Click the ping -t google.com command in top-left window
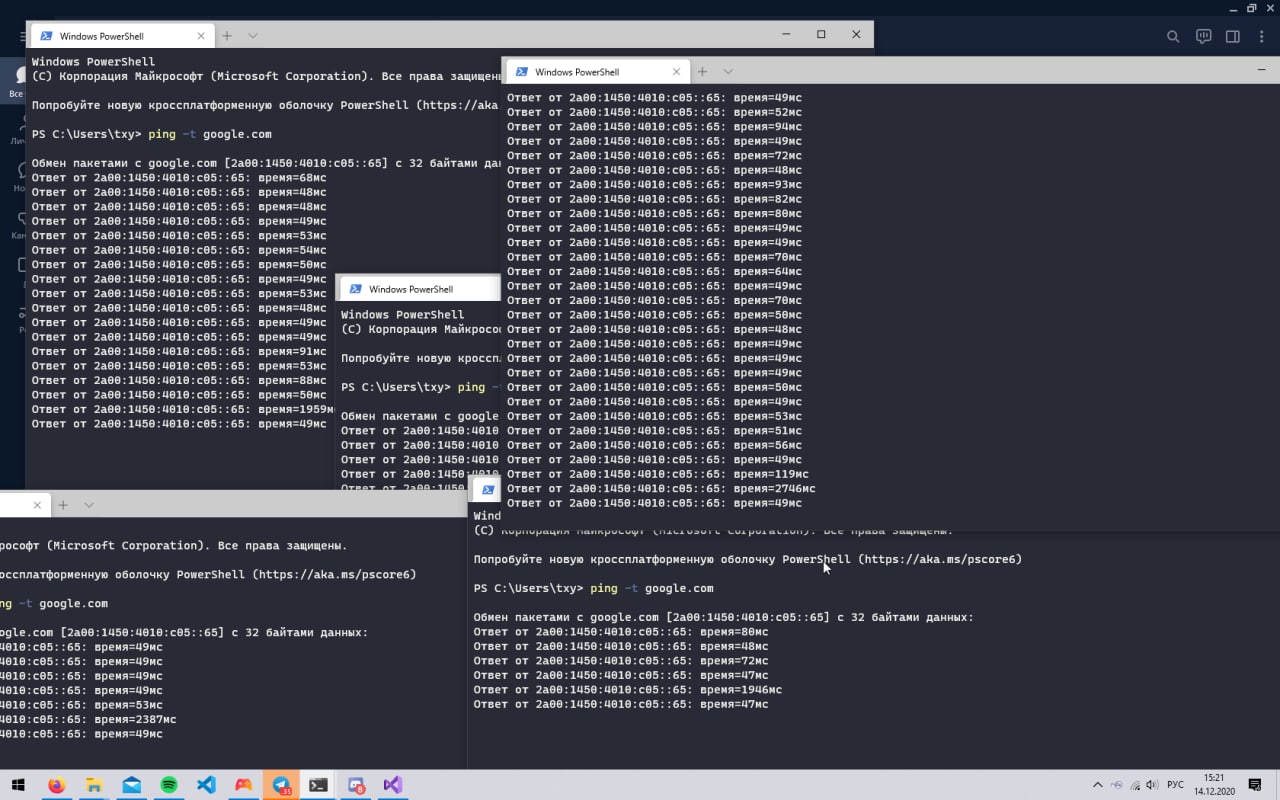Image resolution: width=1280 pixels, height=800 pixels. [210, 134]
